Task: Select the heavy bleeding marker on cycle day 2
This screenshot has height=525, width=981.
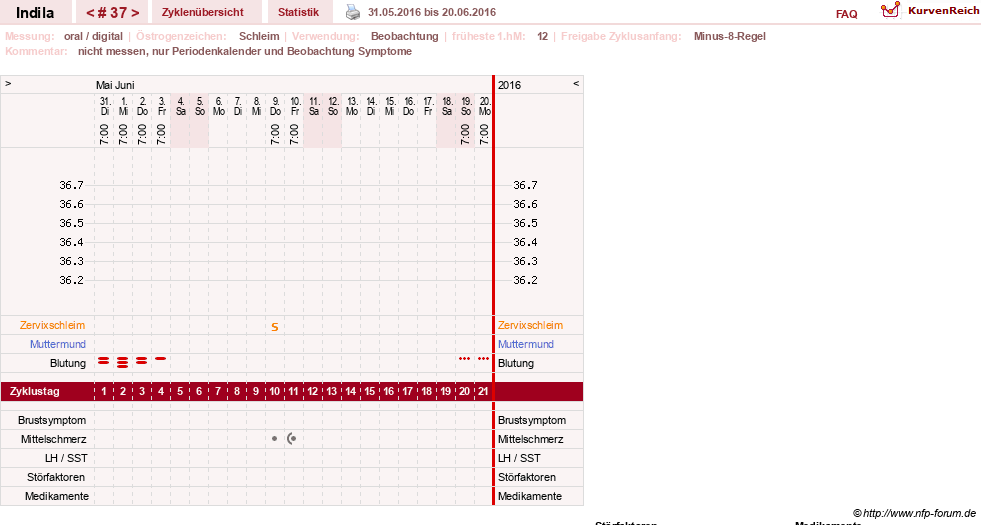Action: coord(123,362)
